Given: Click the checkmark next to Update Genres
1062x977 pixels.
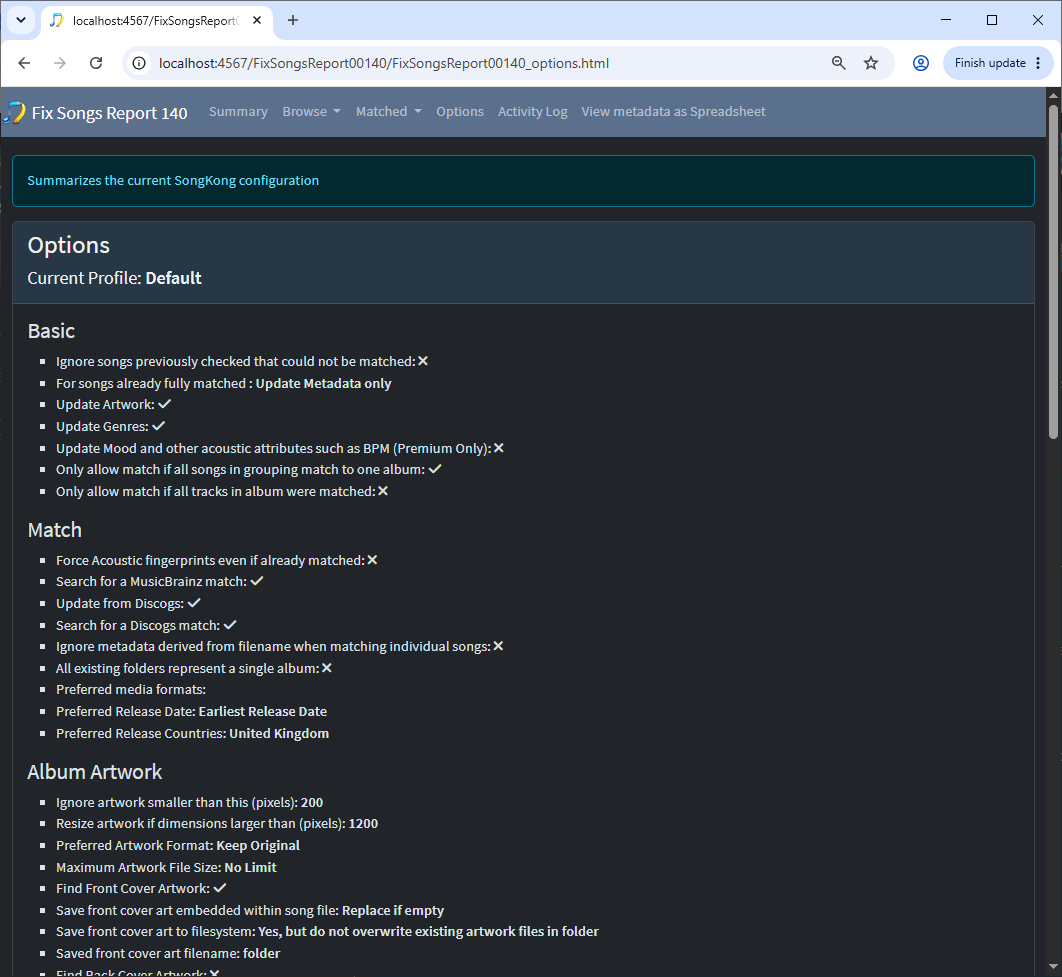Looking at the screenshot, I should pyautogui.click(x=158, y=427).
